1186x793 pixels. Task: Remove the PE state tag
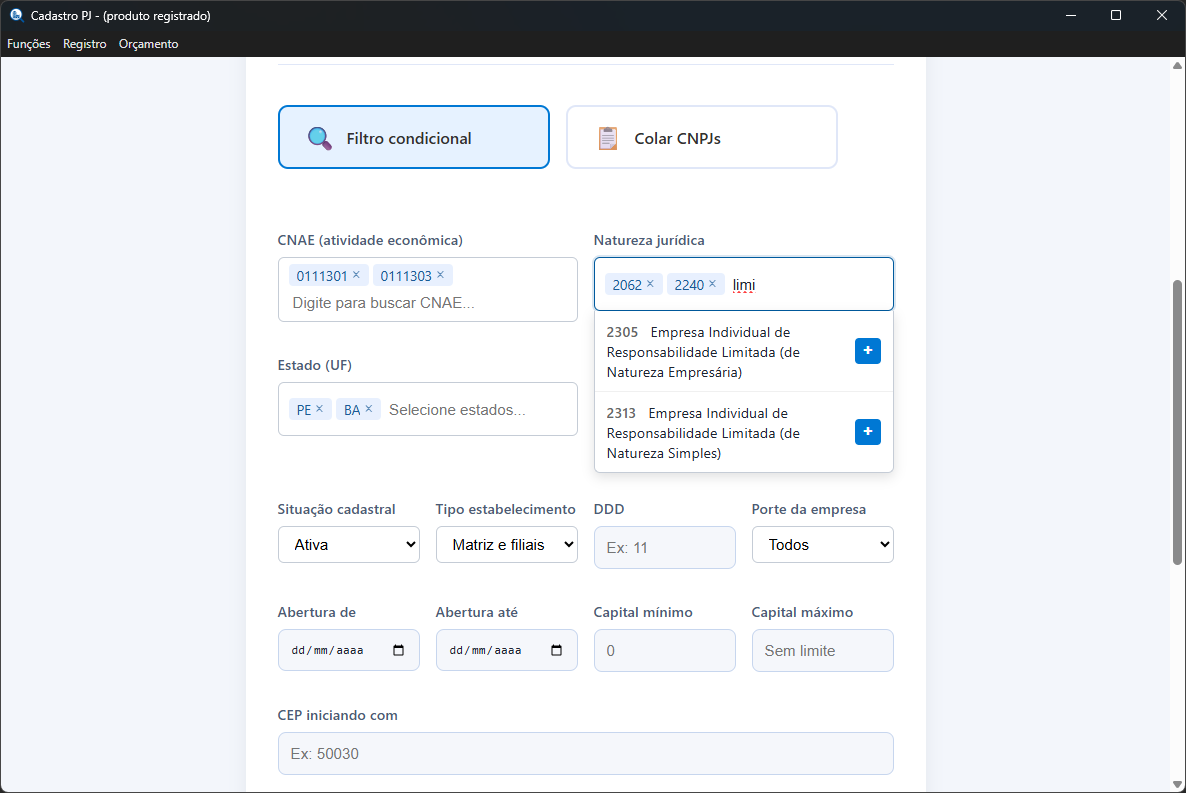pyautogui.click(x=320, y=409)
